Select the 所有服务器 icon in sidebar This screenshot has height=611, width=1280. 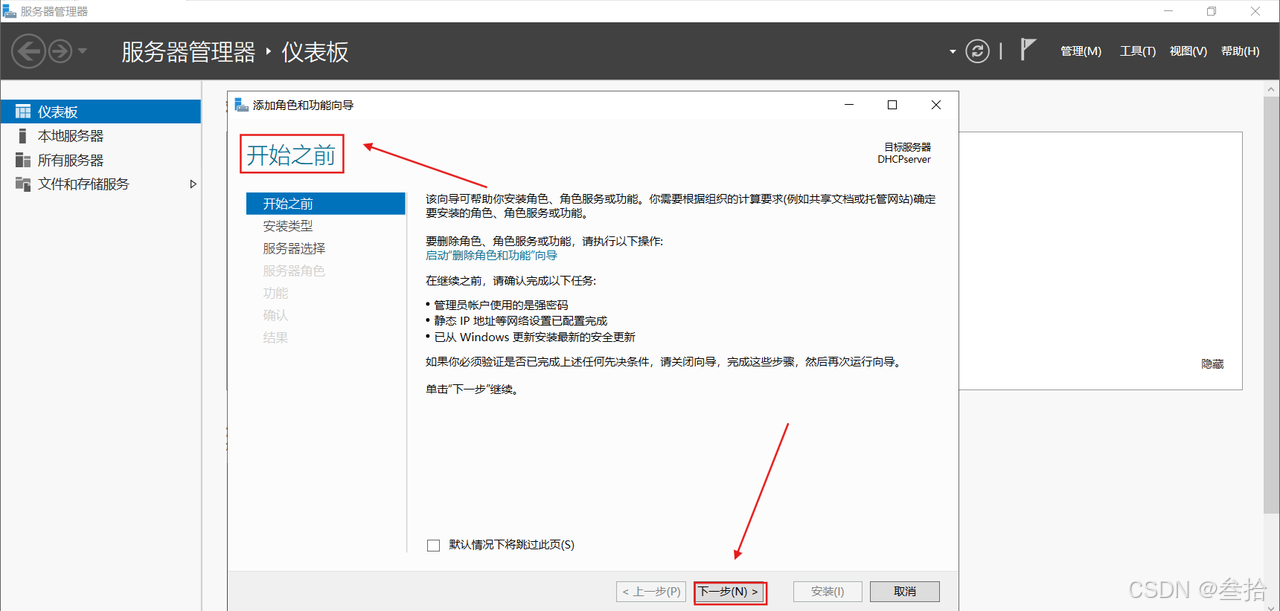coord(23,160)
